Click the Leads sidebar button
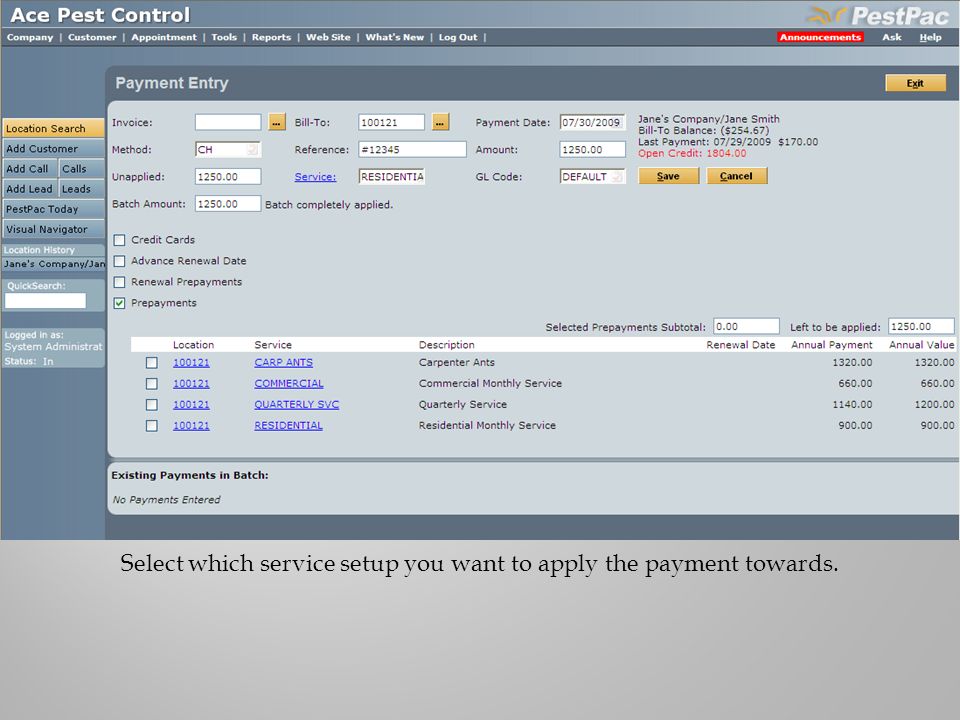The image size is (960, 720). click(x=81, y=189)
